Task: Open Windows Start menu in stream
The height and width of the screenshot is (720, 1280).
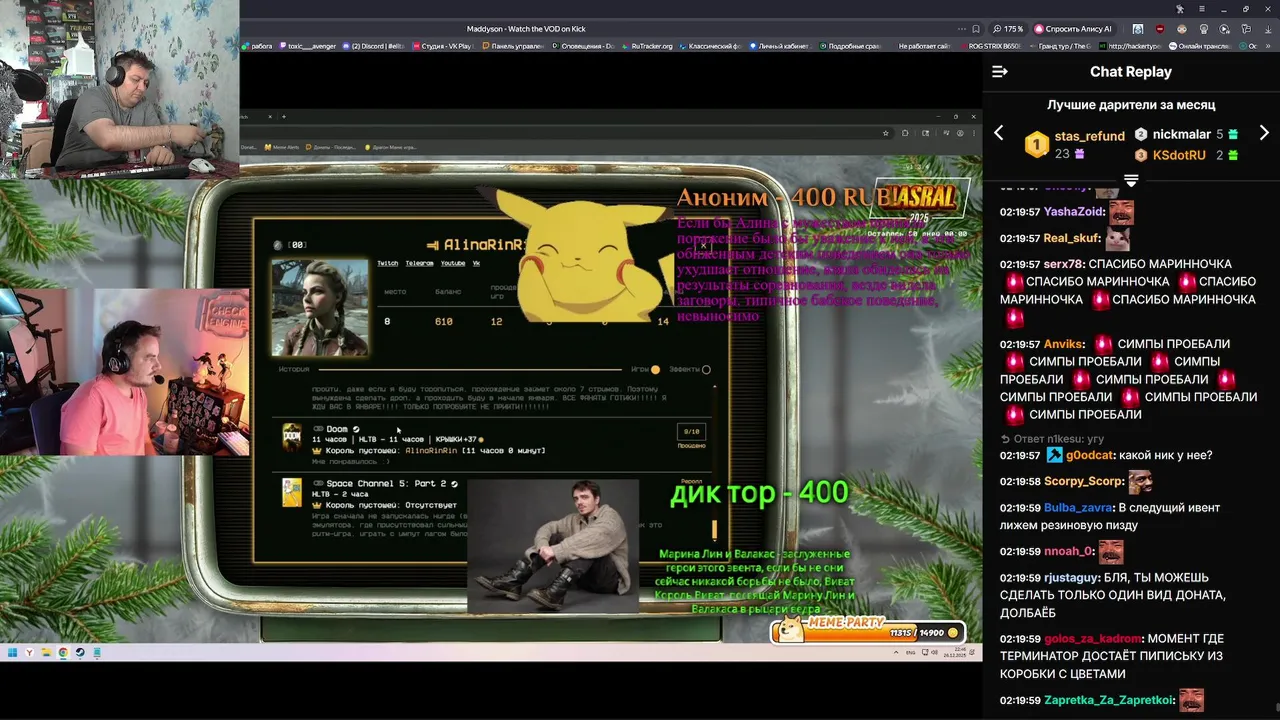Action: (14, 653)
